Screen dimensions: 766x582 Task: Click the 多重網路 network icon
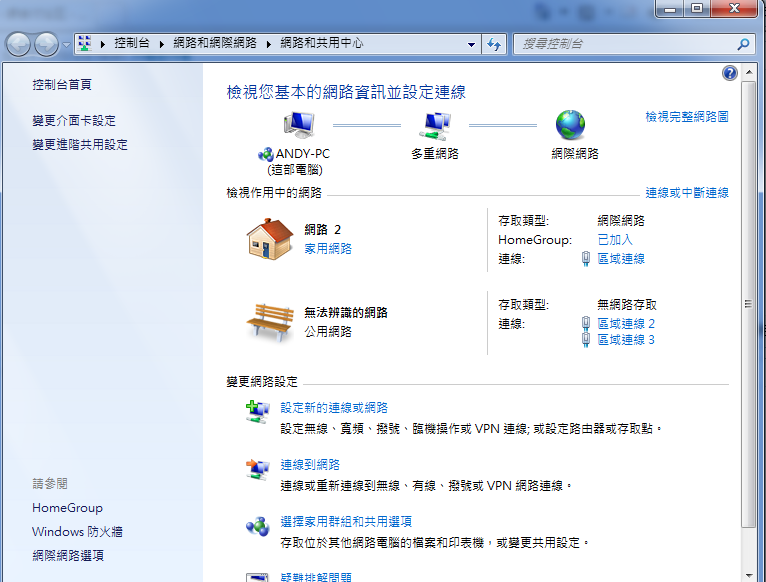(x=435, y=125)
